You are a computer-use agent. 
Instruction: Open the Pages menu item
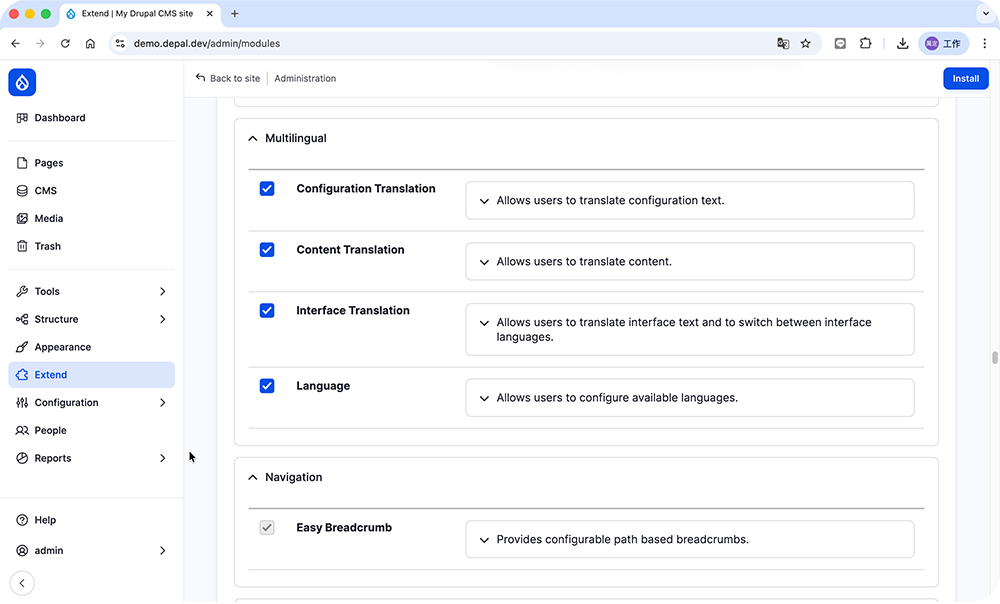48,163
